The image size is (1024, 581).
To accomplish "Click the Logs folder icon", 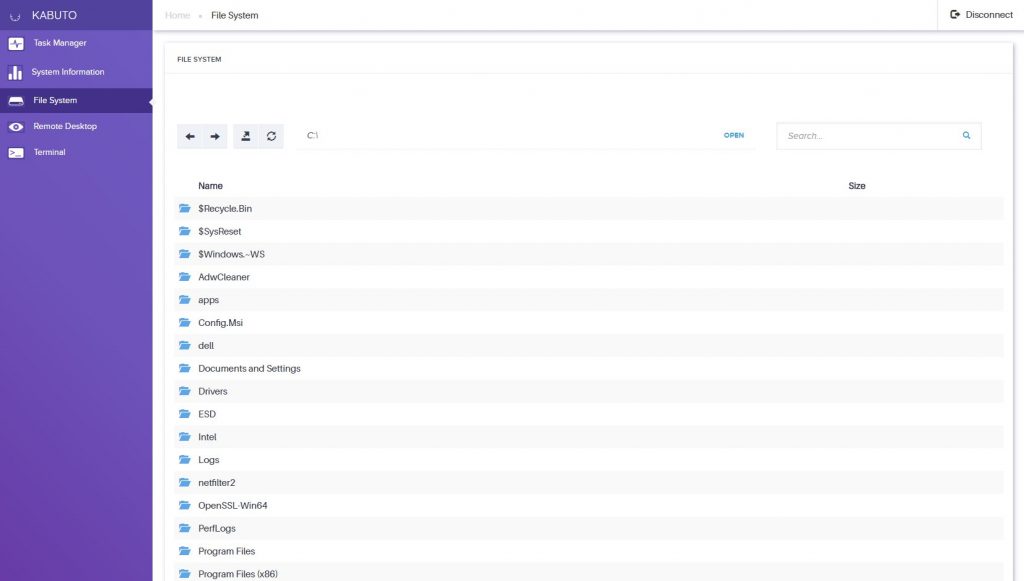I will coord(185,460).
